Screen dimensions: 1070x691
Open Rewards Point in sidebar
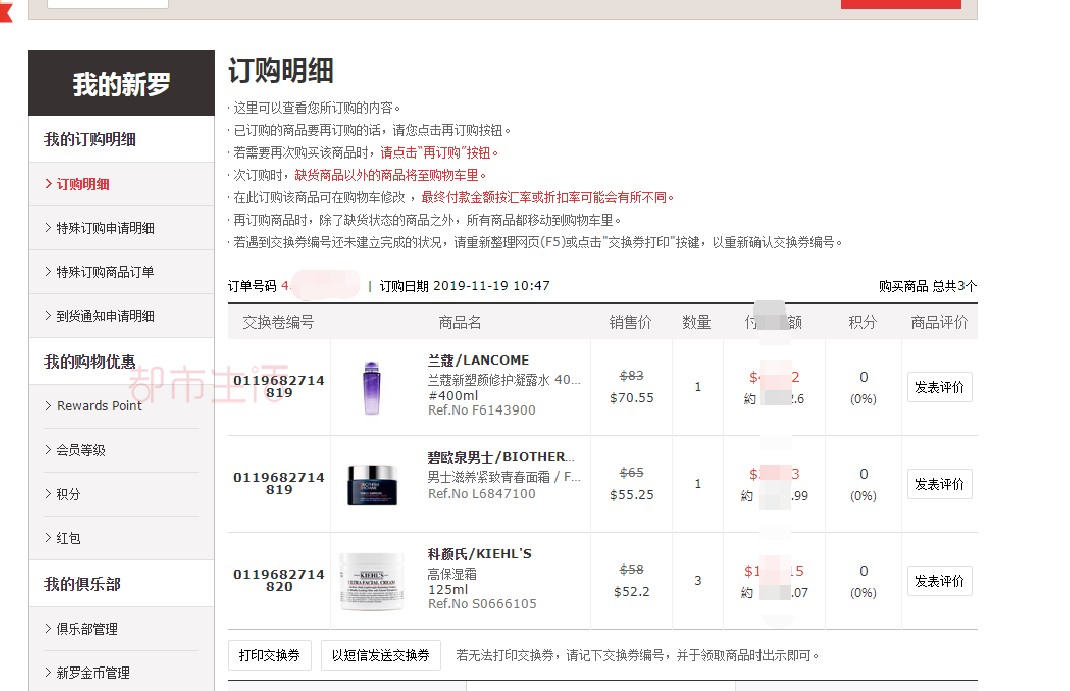click(99, 405)
